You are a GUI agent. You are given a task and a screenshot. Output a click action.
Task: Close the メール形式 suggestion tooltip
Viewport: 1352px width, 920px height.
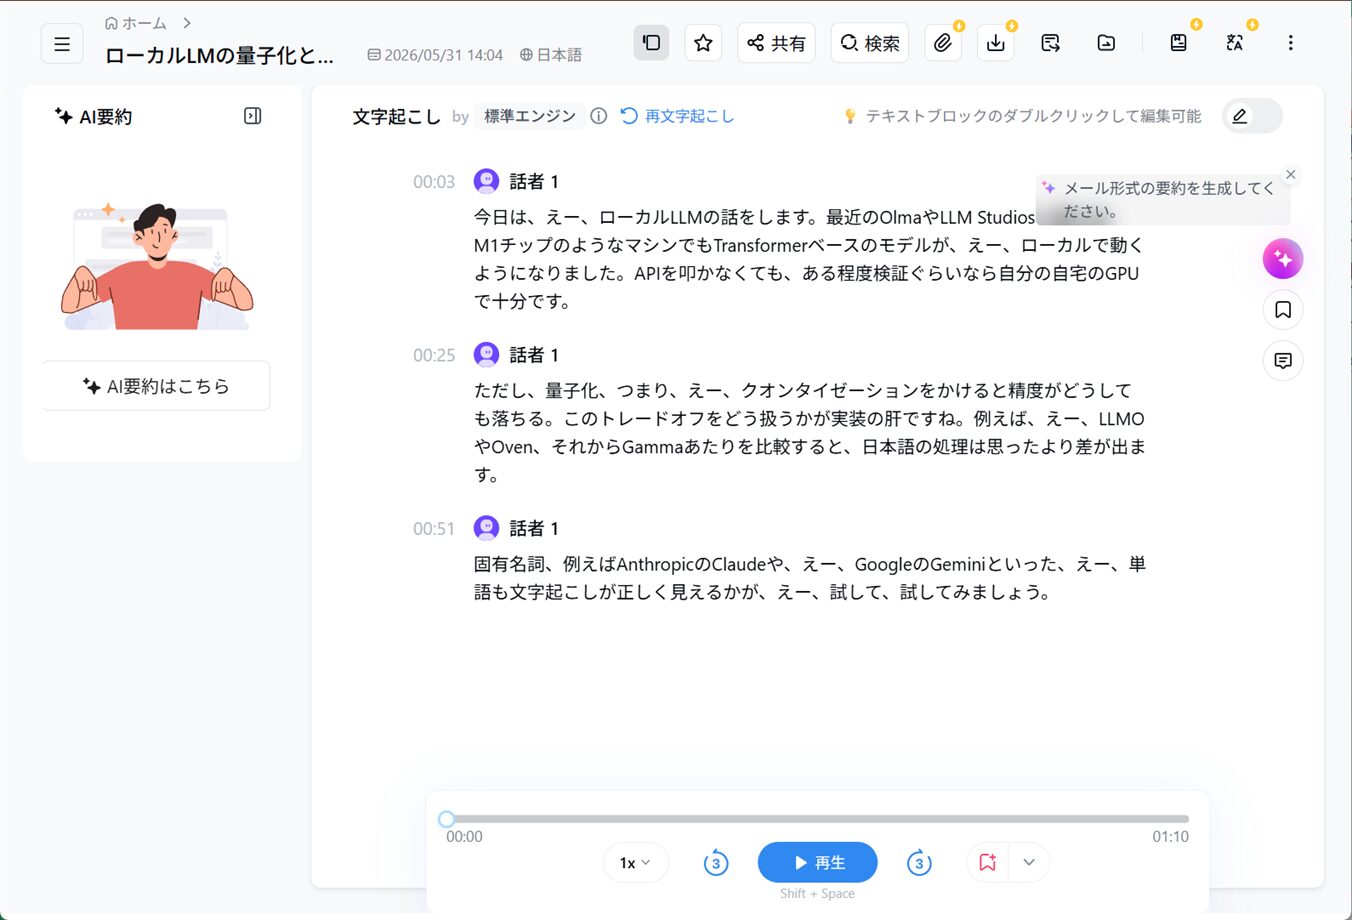[x=1291, y=175]
